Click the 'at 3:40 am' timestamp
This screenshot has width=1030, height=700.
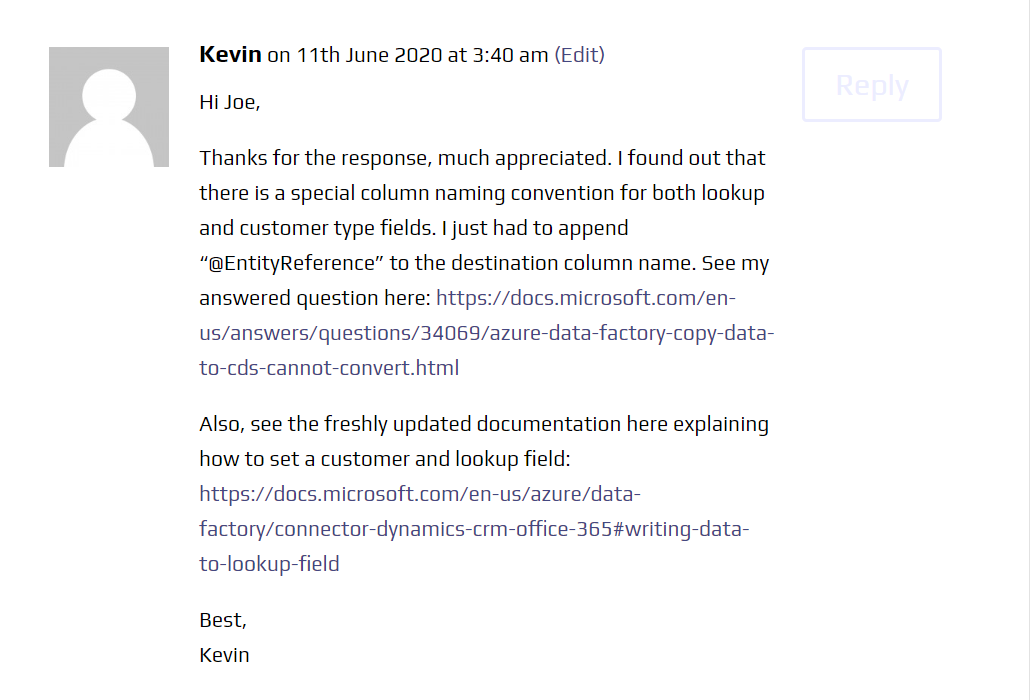pyautogui.click(x=498, y=55)
